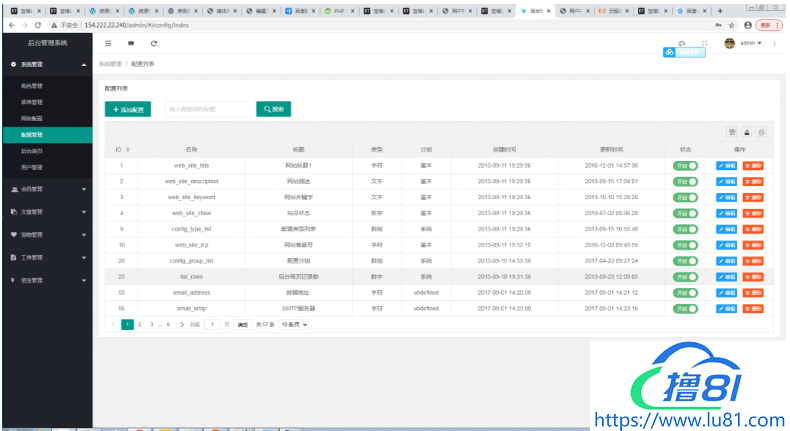Select 网站配置 in sidebar submenu
Image resolution: width=790 pixels, height=431 pixels.
click(32, 118)
